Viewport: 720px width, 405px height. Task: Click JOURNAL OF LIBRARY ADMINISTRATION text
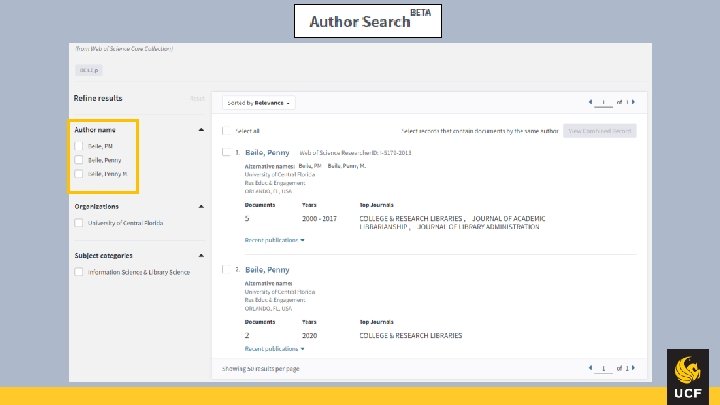478,227
